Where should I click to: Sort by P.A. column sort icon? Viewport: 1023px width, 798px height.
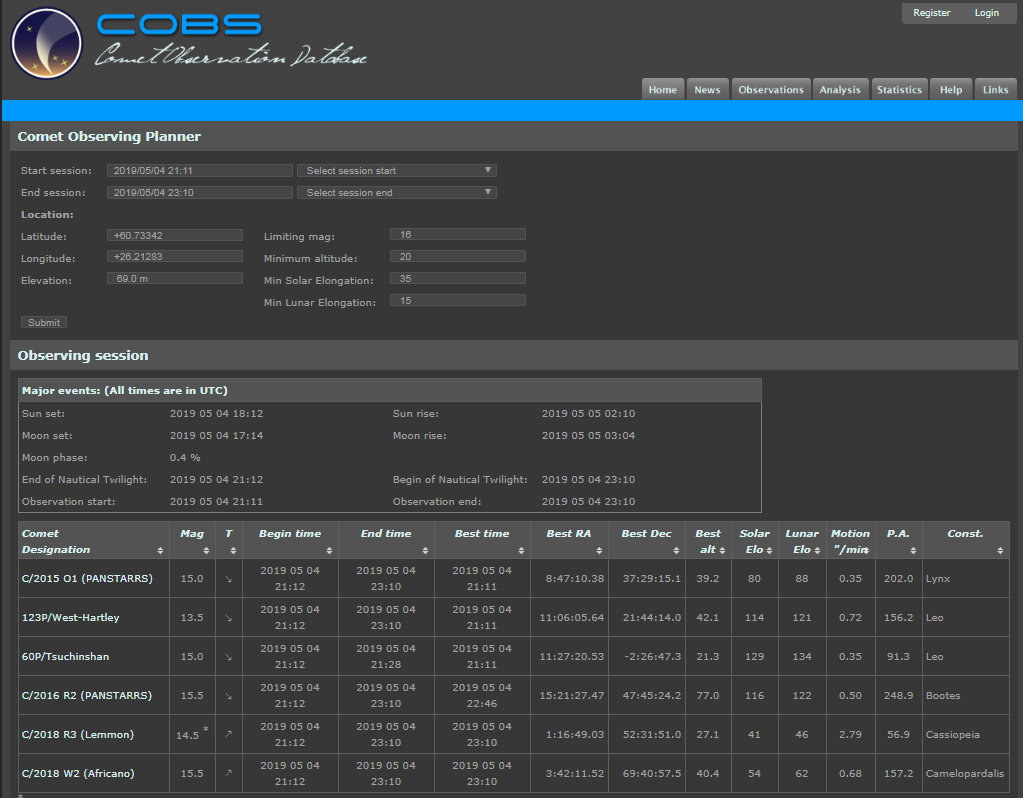click(x=913, y=551)
